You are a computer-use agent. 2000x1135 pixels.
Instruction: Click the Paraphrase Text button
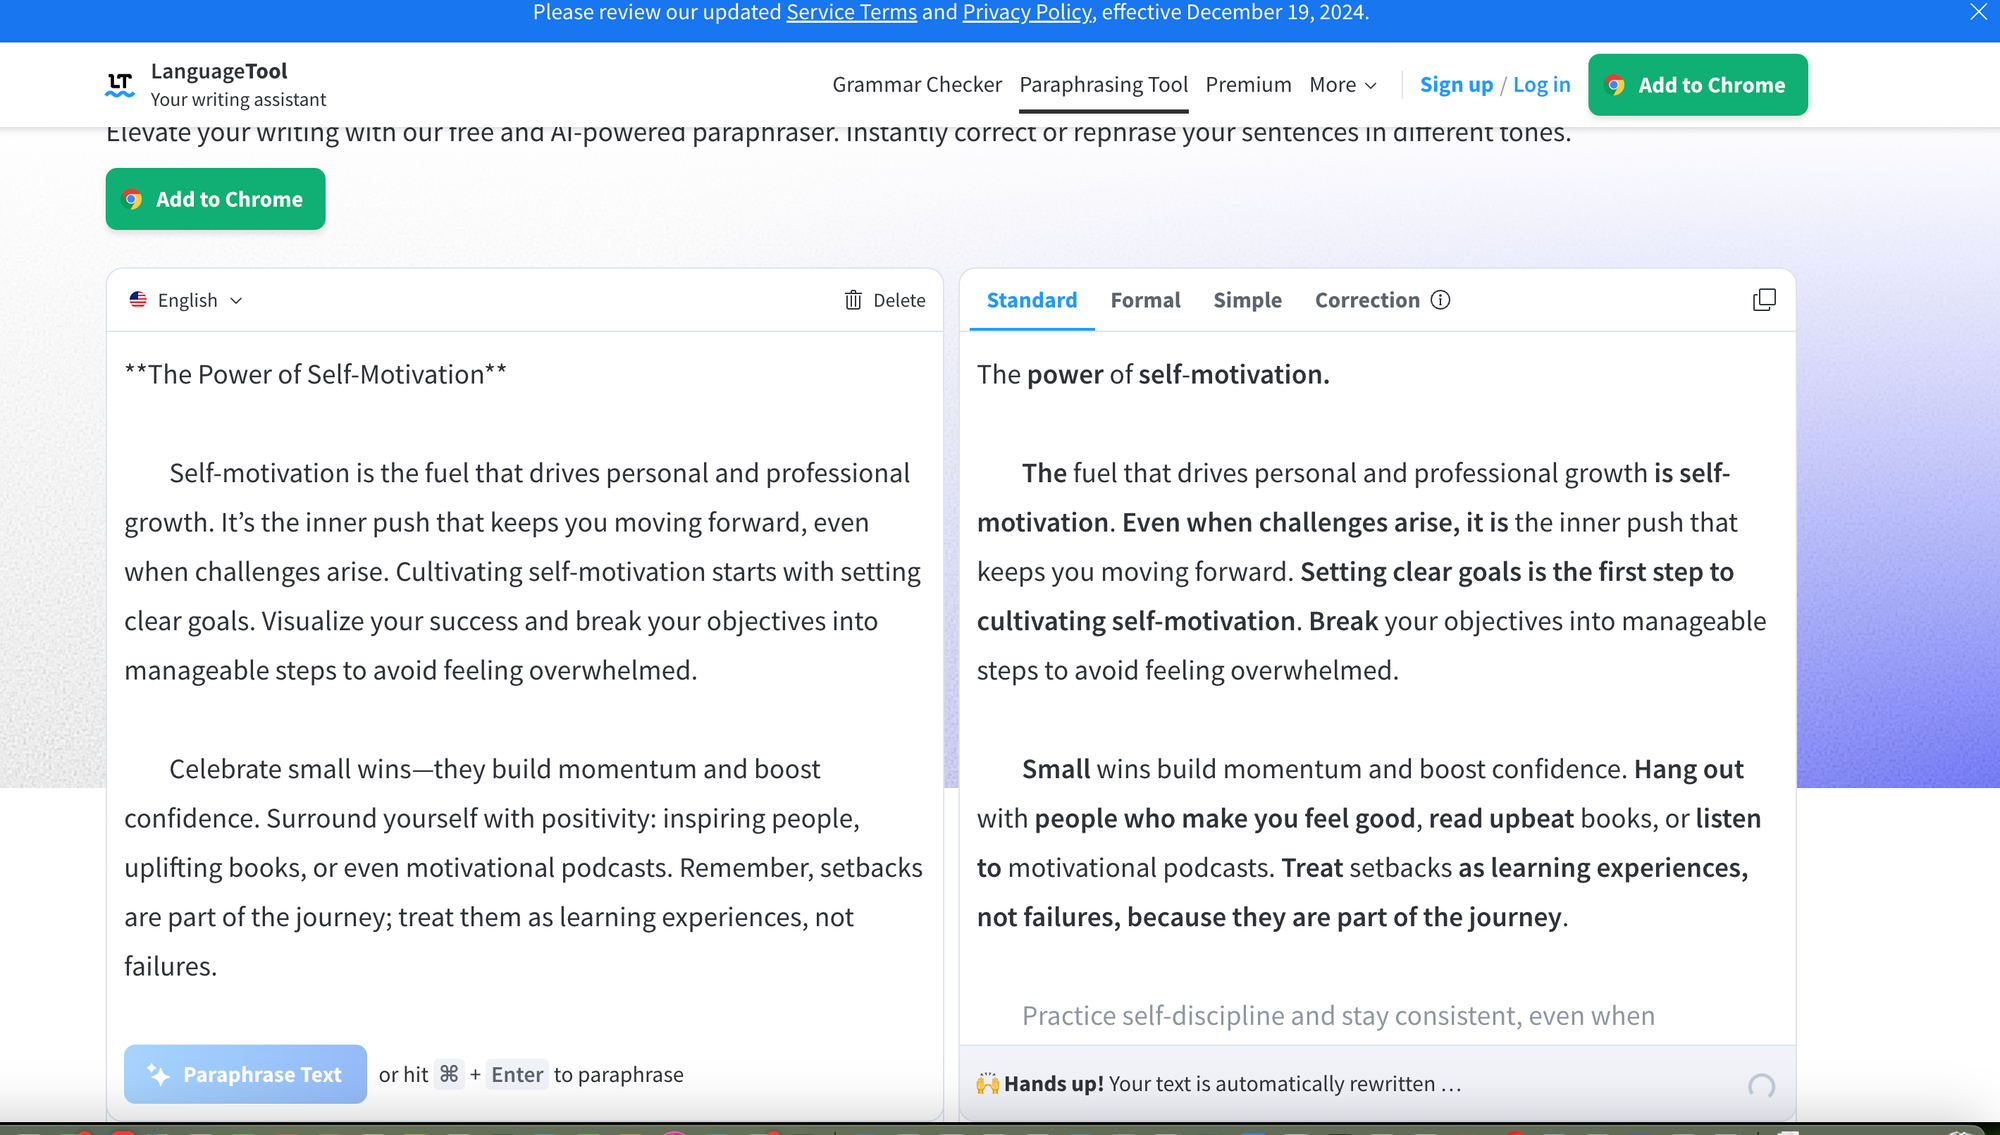[x=245, y=1074]
